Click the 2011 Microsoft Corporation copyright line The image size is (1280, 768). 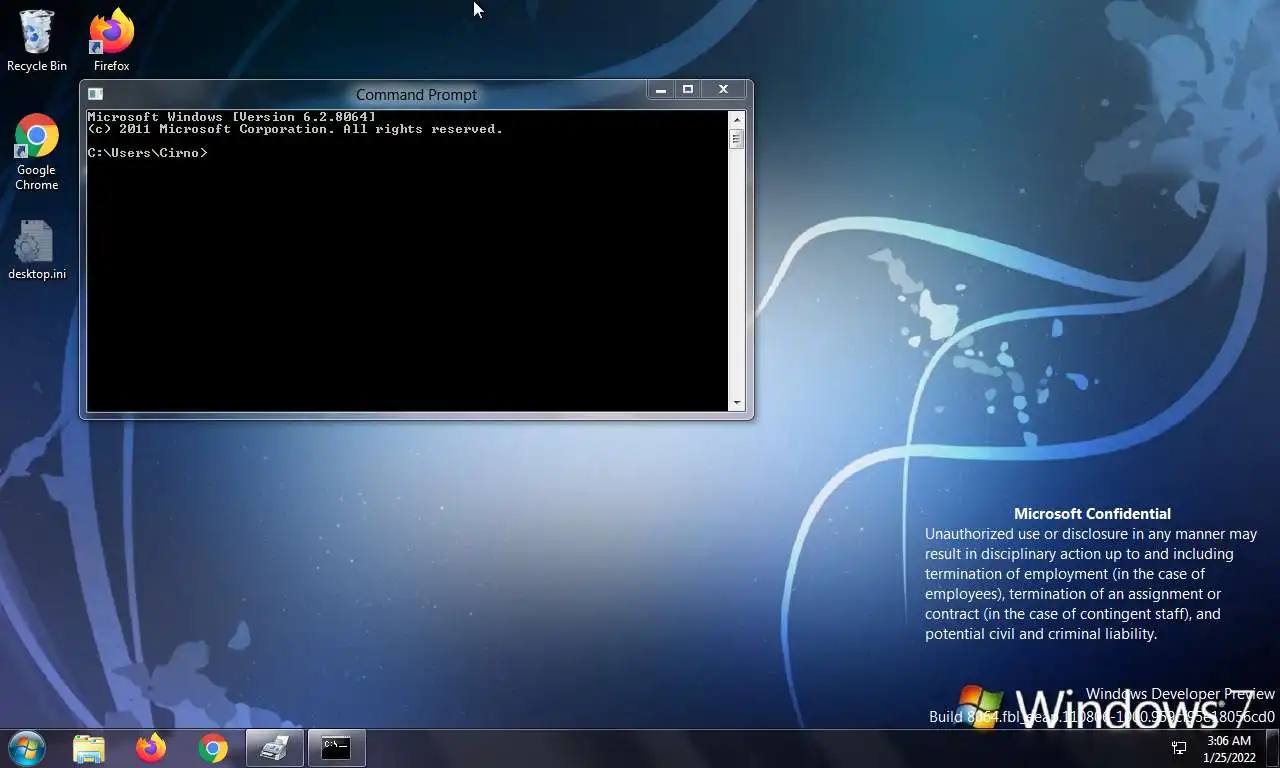[295, 129]
